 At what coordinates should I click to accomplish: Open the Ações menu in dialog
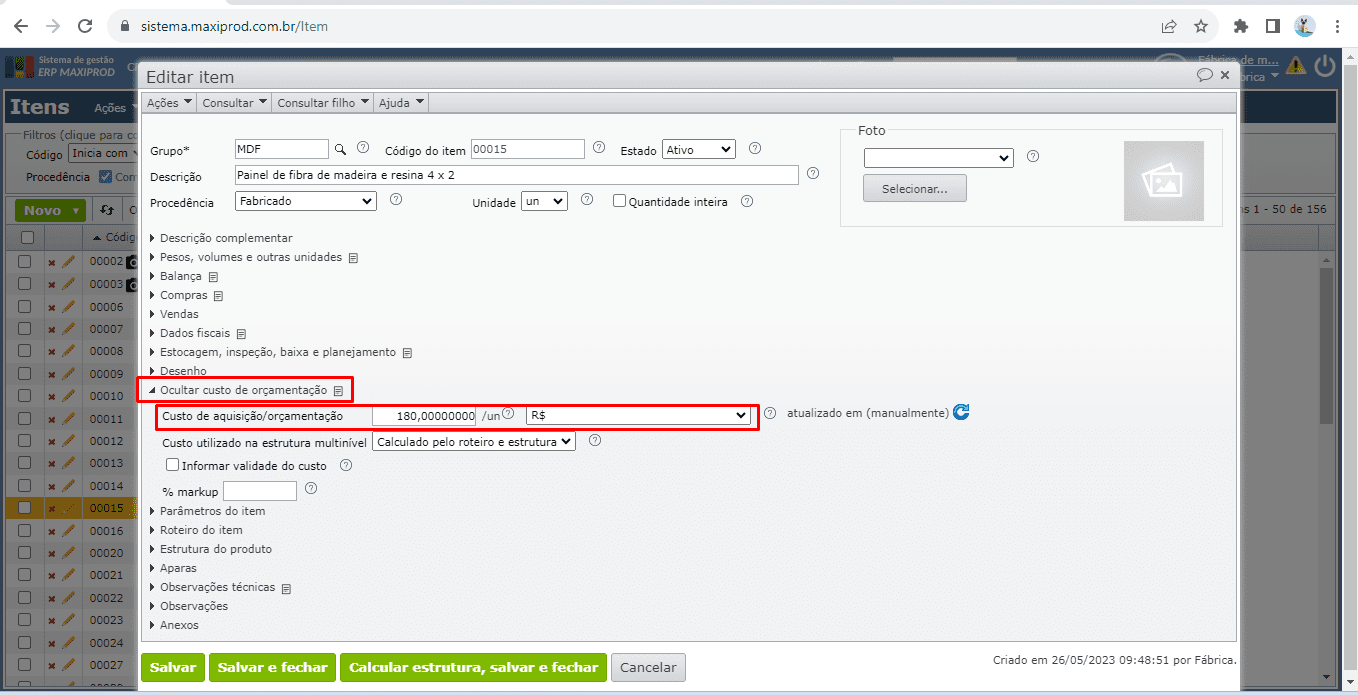(169, 102)
